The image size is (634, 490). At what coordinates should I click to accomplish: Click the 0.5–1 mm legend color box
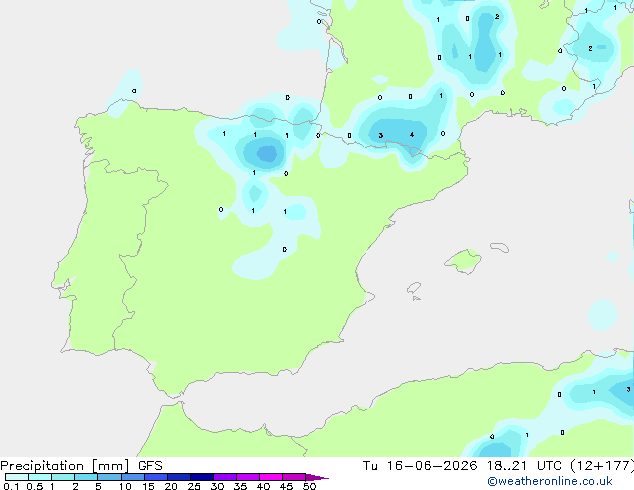(40, 477)
